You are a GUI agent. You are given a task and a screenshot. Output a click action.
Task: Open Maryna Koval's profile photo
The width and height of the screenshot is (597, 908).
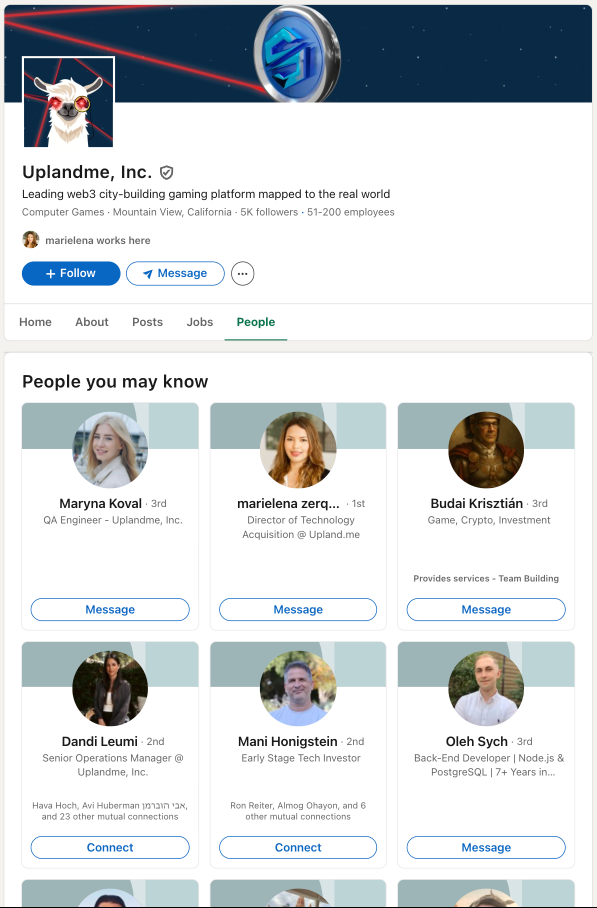[x=110, y=450]
